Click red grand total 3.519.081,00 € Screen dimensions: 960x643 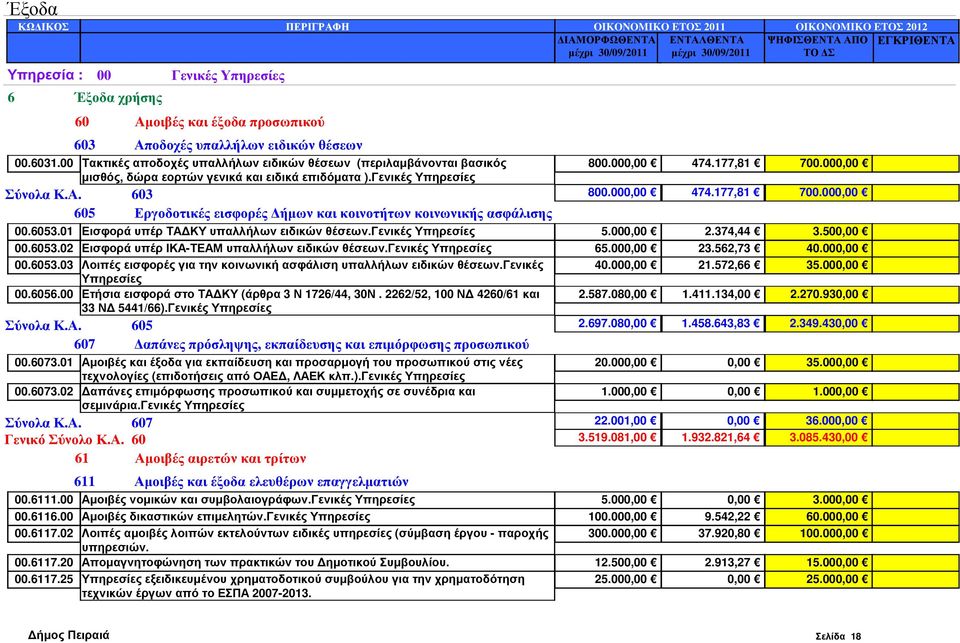[x=607, y=437]
